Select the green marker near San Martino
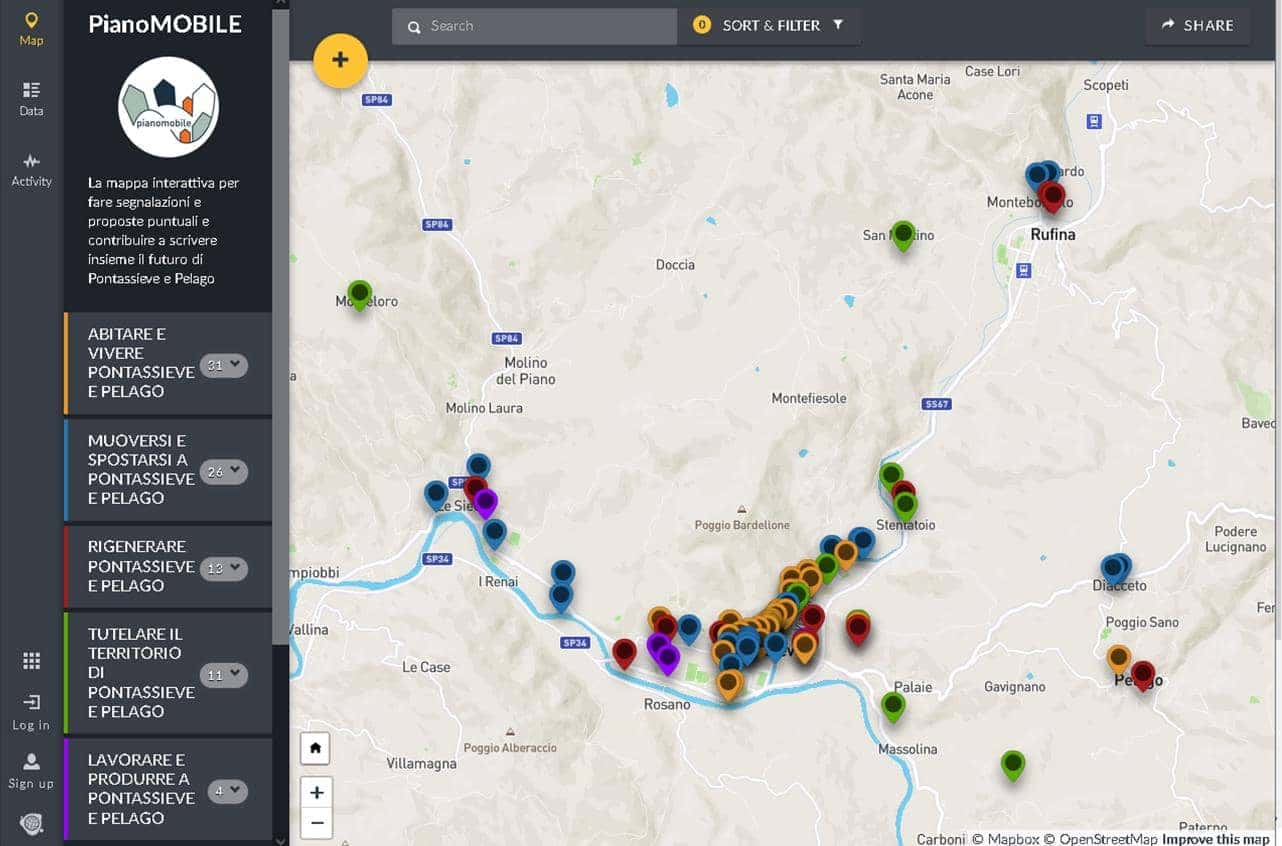The height and width of the screenshot is (846, 1282). point(903,235)
